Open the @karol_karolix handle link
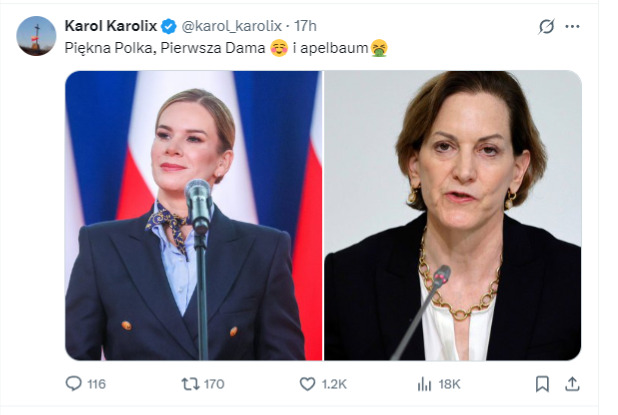The width and height of the screenshot is (618, 415). 226,26
